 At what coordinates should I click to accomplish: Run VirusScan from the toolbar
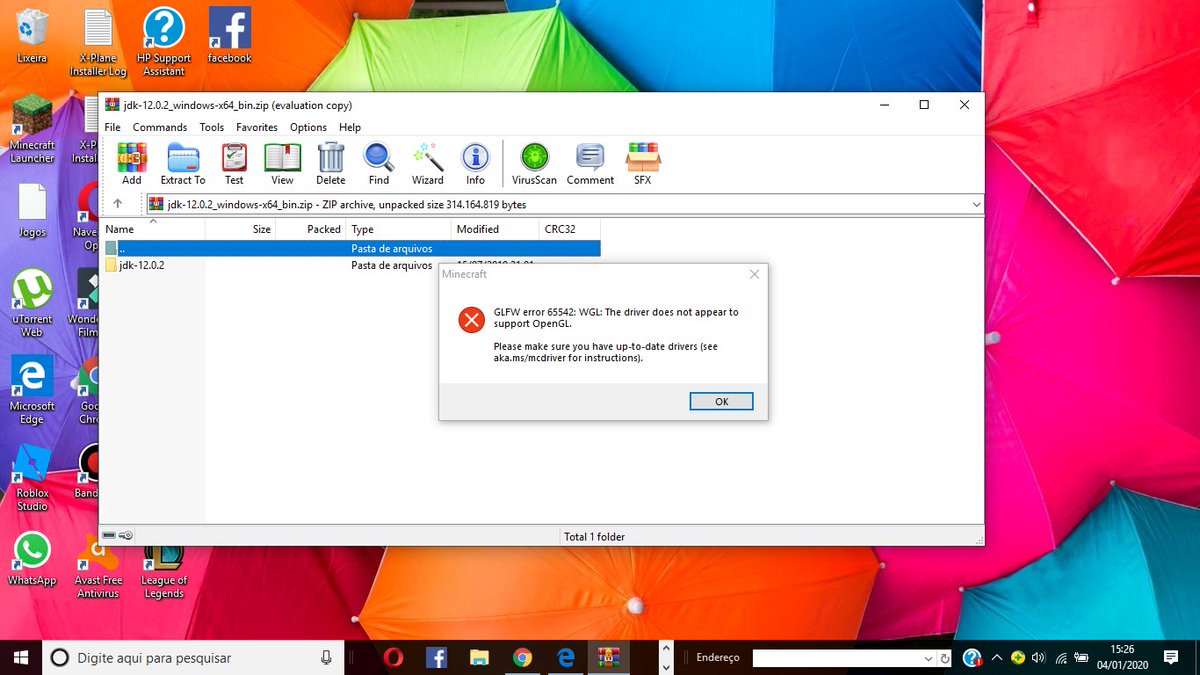point(534,164)
